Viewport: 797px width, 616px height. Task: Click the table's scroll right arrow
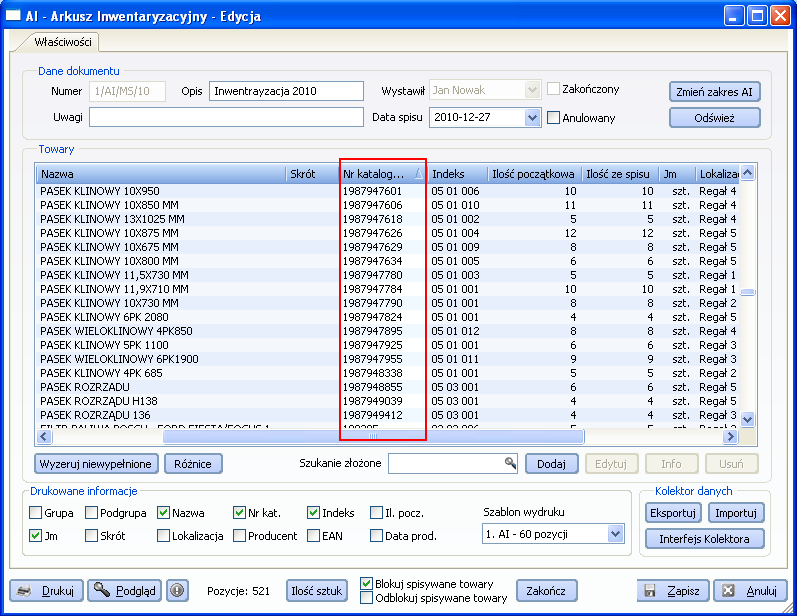tap(730, 436)
